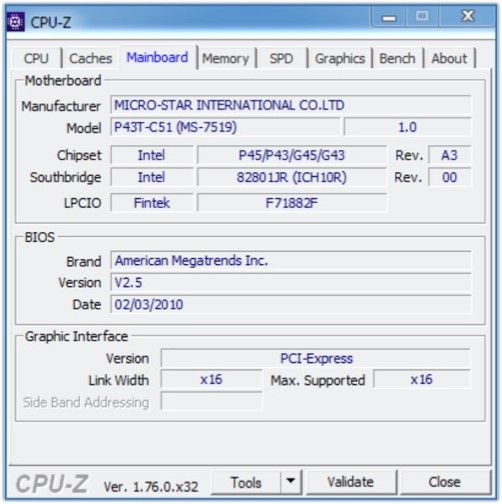502x504 pixels.
Task: Click the Close button at bottom
Action: click(445, 482)
